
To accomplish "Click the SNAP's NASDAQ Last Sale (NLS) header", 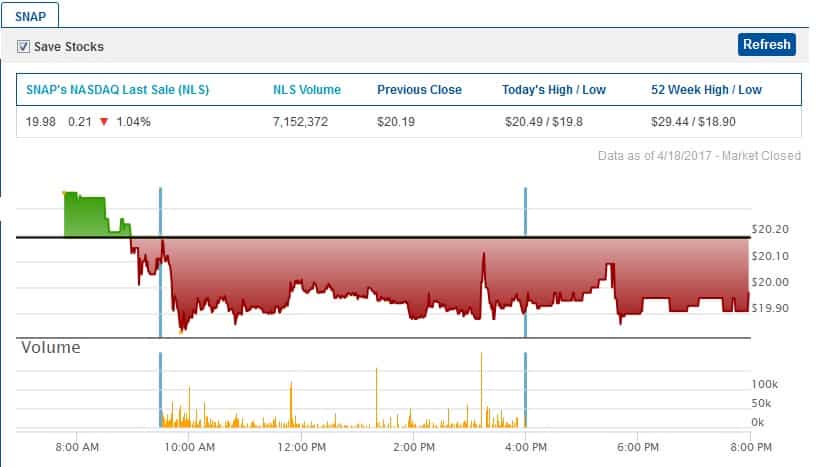I will click(x=118, y=90).
